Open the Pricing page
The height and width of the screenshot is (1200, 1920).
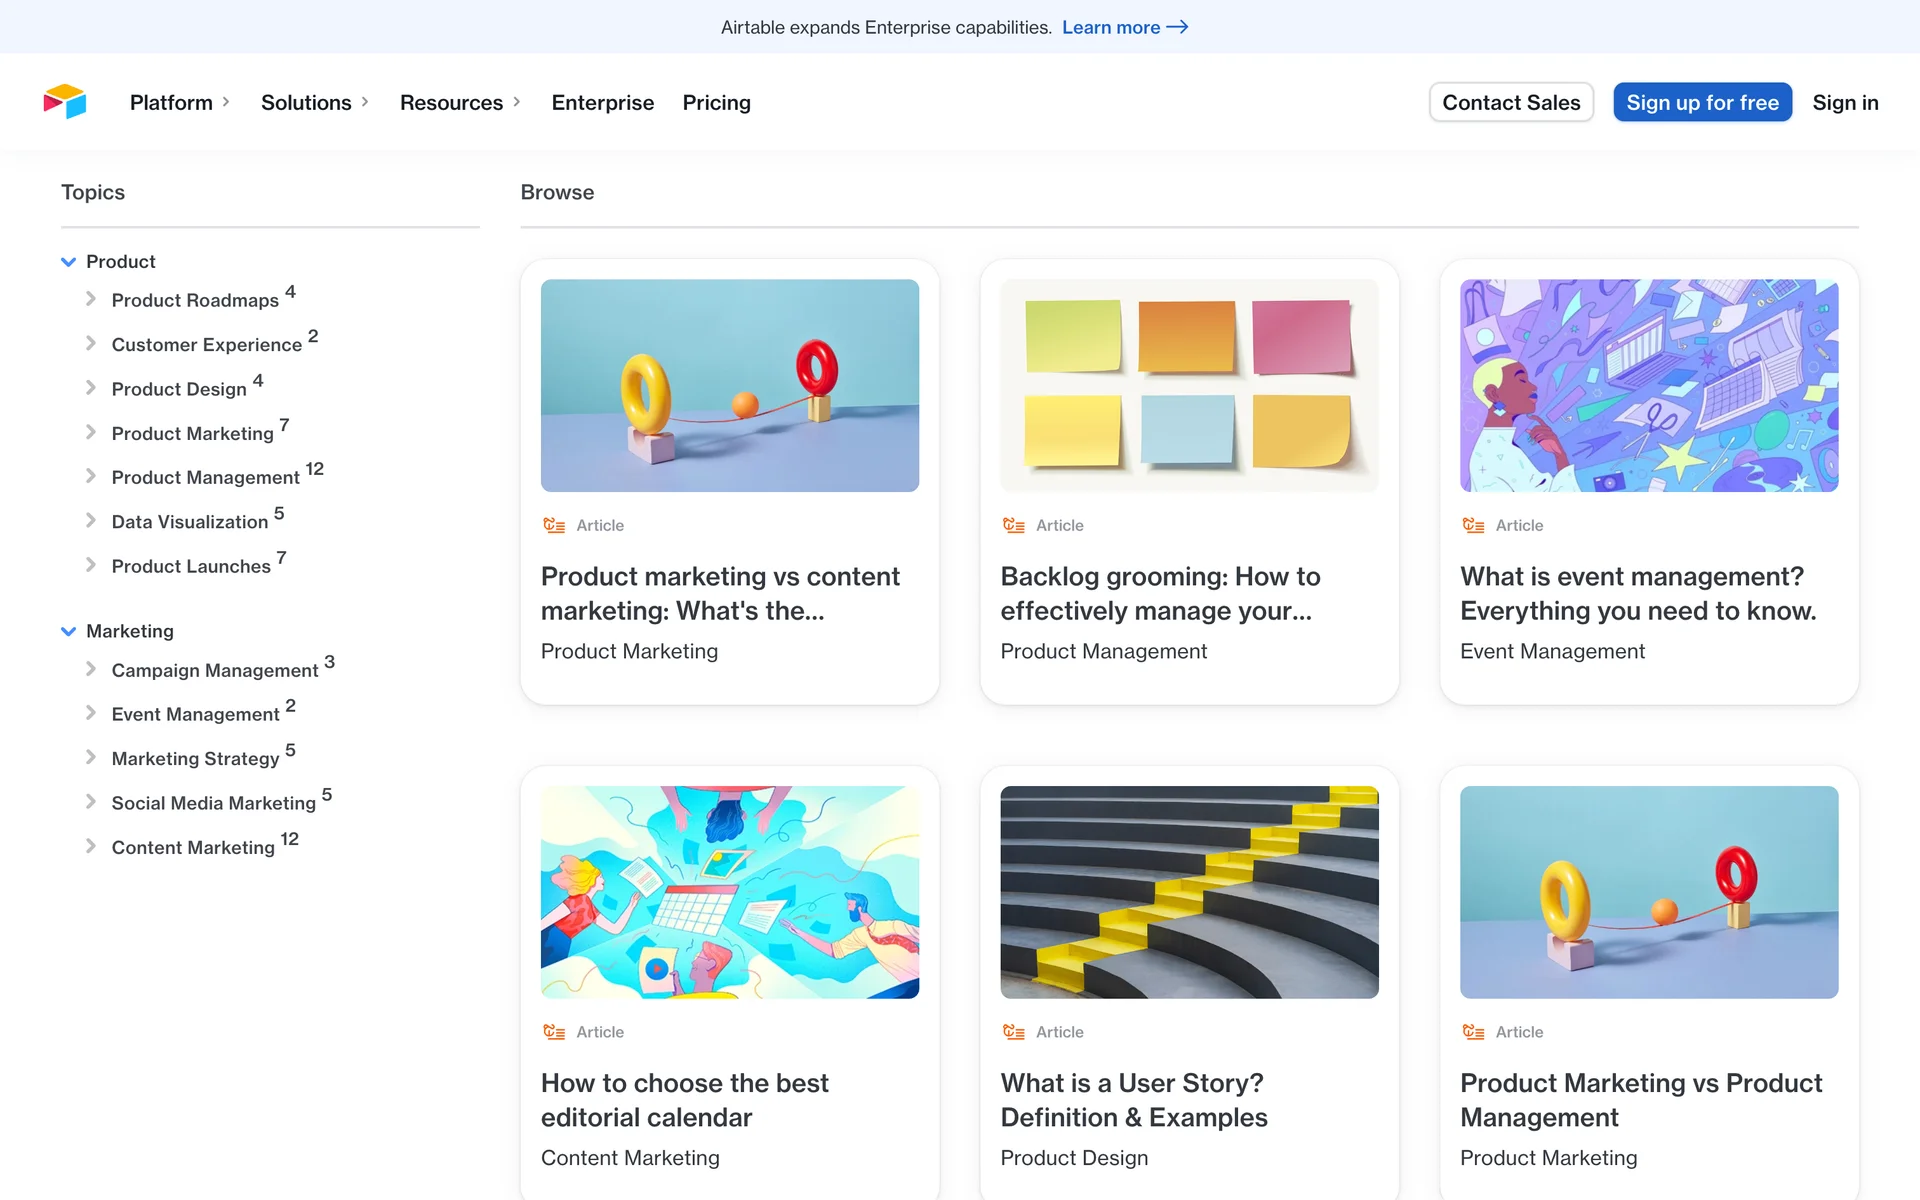tap(716, 102)
